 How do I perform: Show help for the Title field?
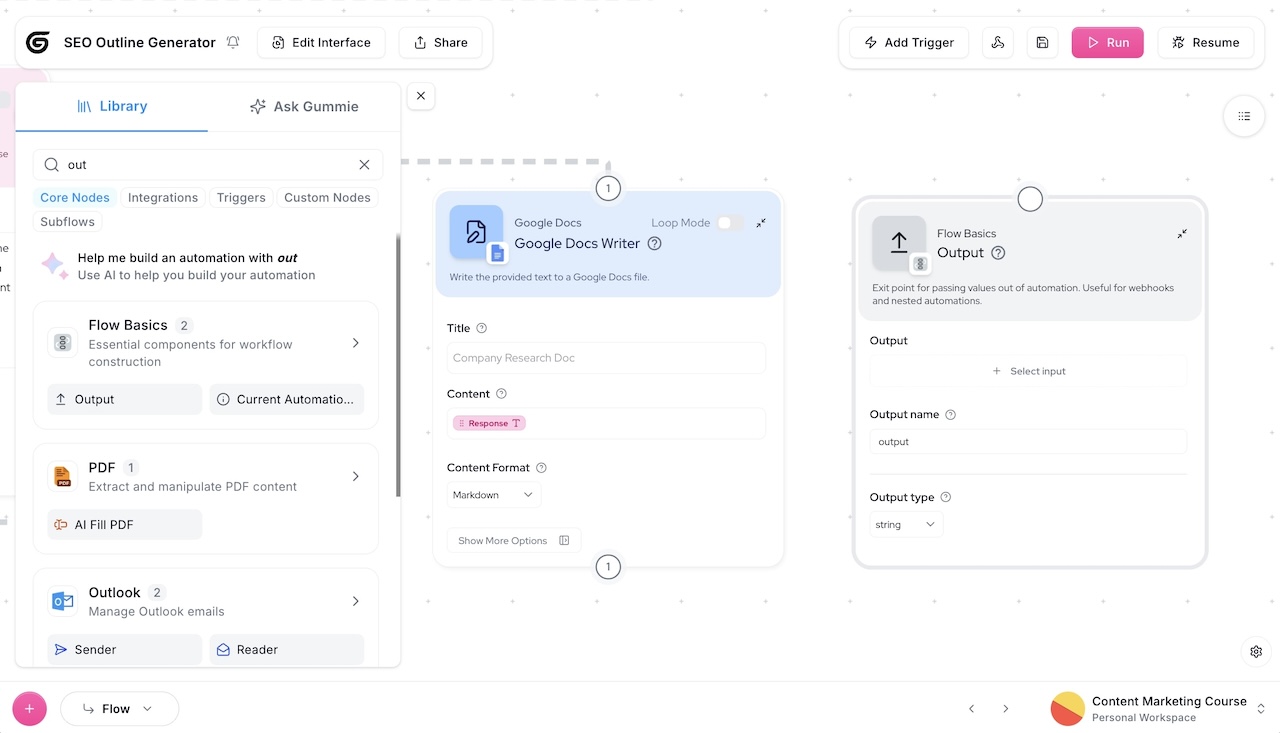pos(482,328)
